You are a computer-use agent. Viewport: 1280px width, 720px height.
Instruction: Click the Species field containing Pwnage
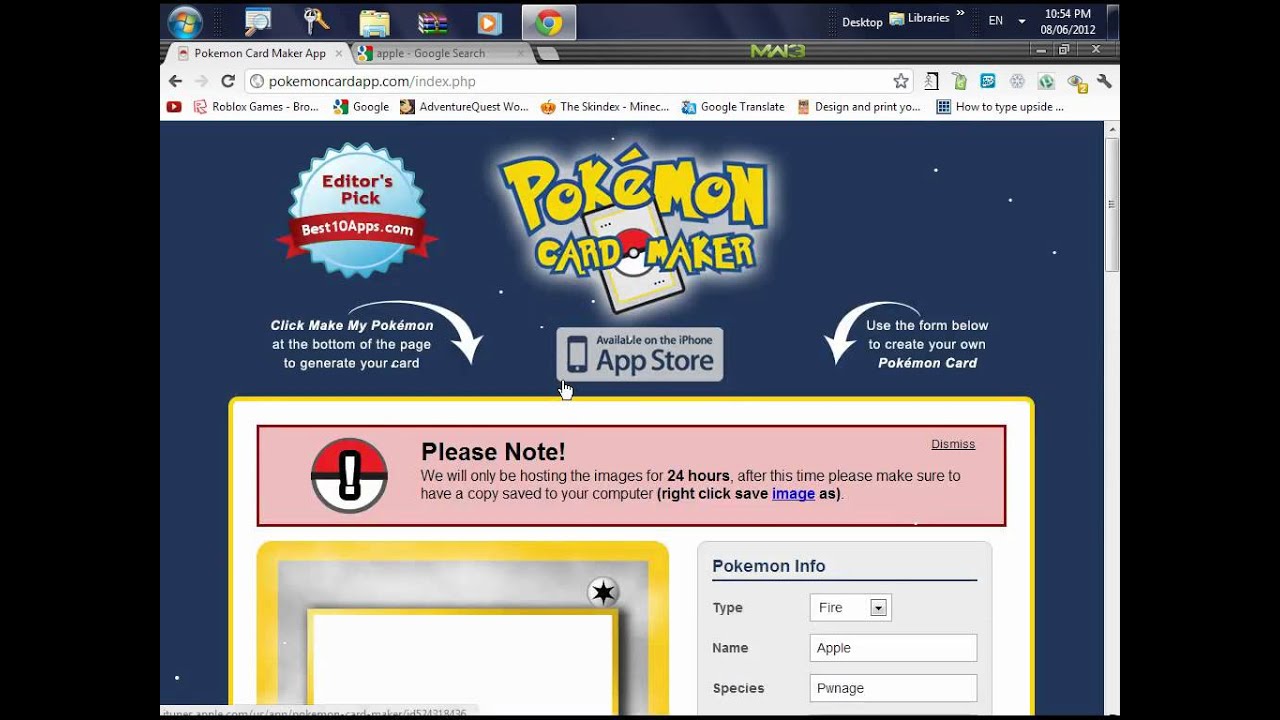pos(893,688)
